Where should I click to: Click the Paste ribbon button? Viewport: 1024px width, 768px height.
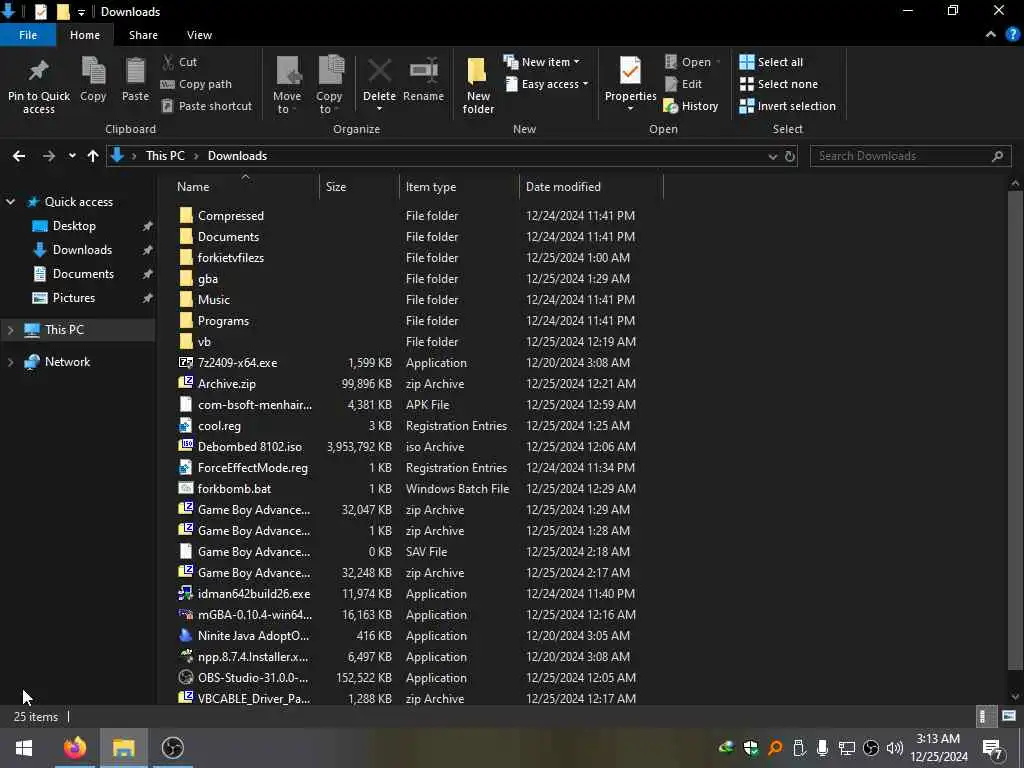[x=135, y=80]
